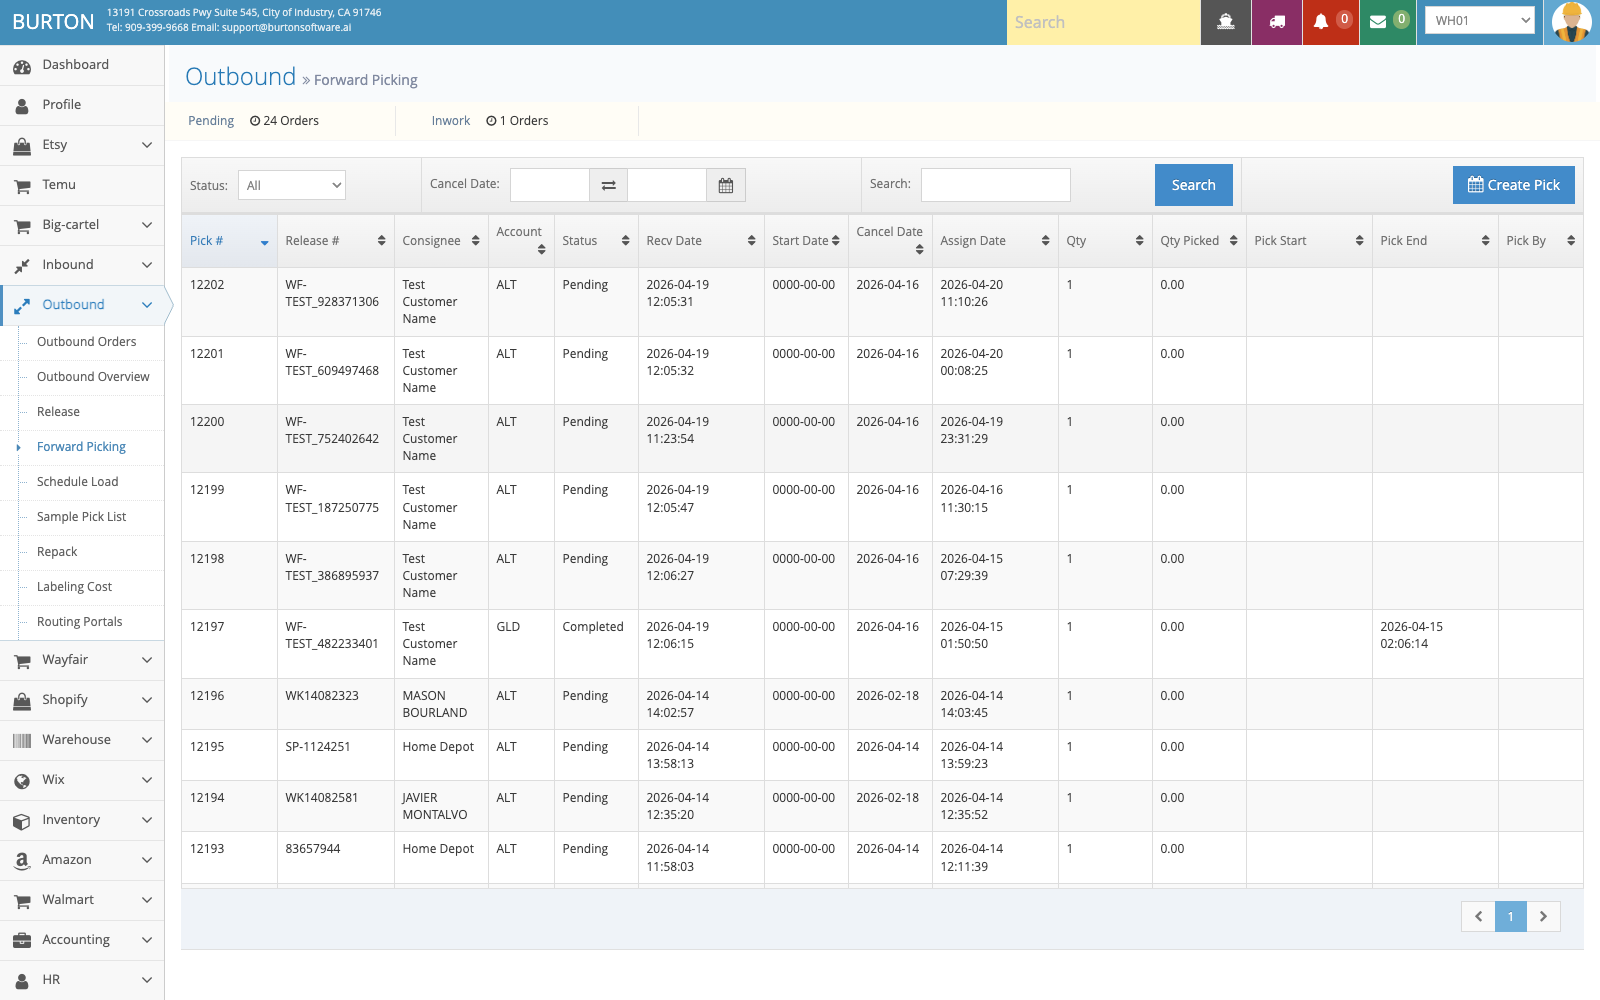Sort by Recv Date column arrows
1600x1000 pixels.
point(751,241)
